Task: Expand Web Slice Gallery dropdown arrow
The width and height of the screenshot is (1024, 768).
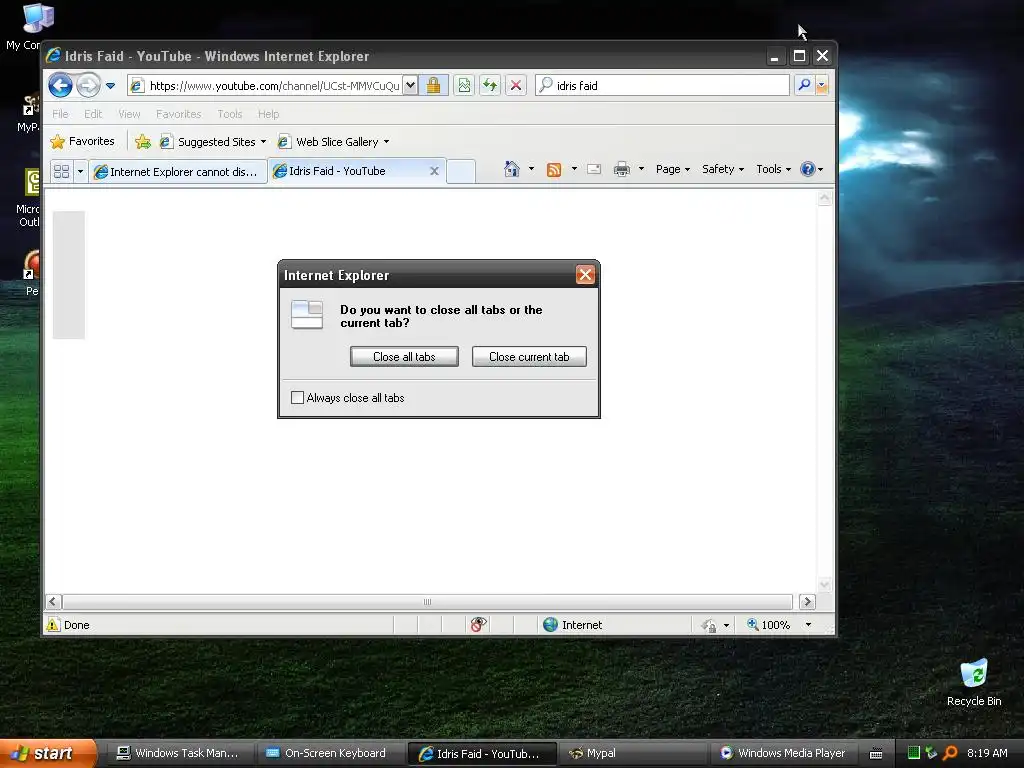Action: coord(387,142)
